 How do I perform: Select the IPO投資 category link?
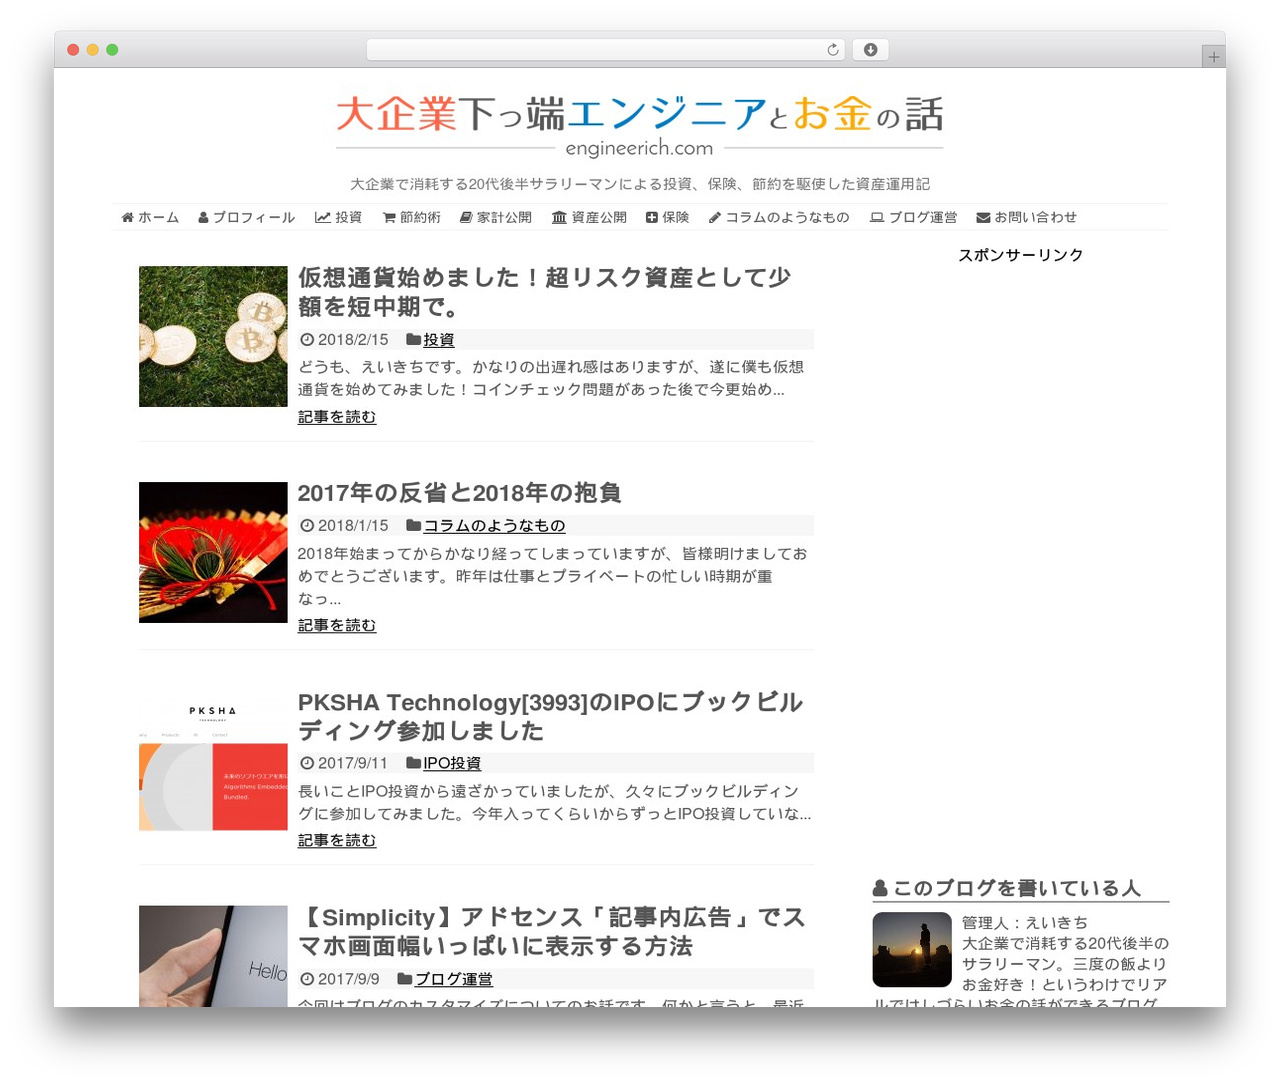pyautogui.click(x=452, y=763)
